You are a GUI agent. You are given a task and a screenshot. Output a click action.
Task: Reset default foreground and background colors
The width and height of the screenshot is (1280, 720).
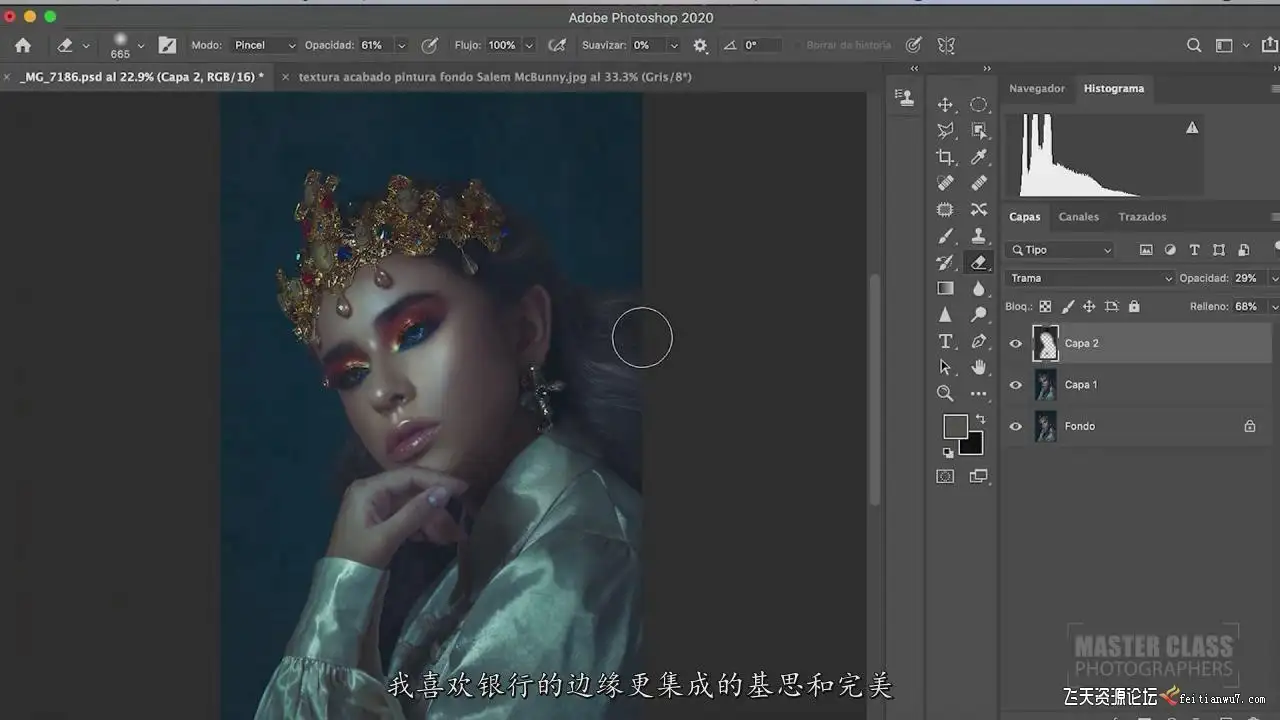coord(948,453)
